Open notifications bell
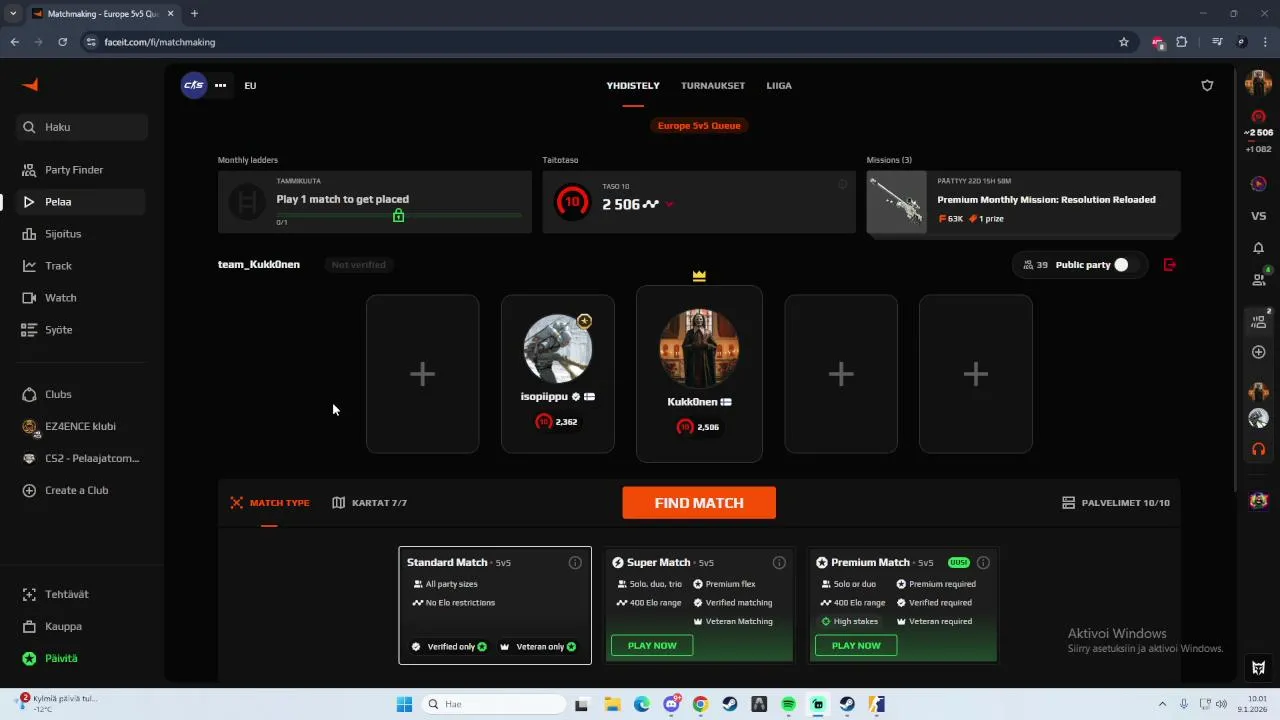Image resolution: width=1280 pixels, height=720 pixels. (x=1259, y=248)
